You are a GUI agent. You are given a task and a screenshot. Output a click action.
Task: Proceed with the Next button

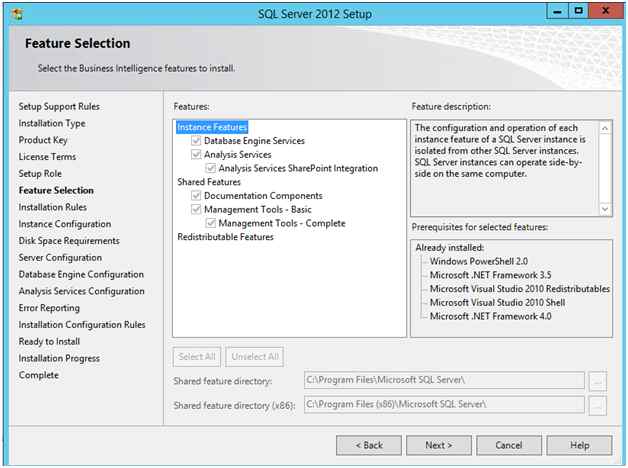(x=439, y=445)
